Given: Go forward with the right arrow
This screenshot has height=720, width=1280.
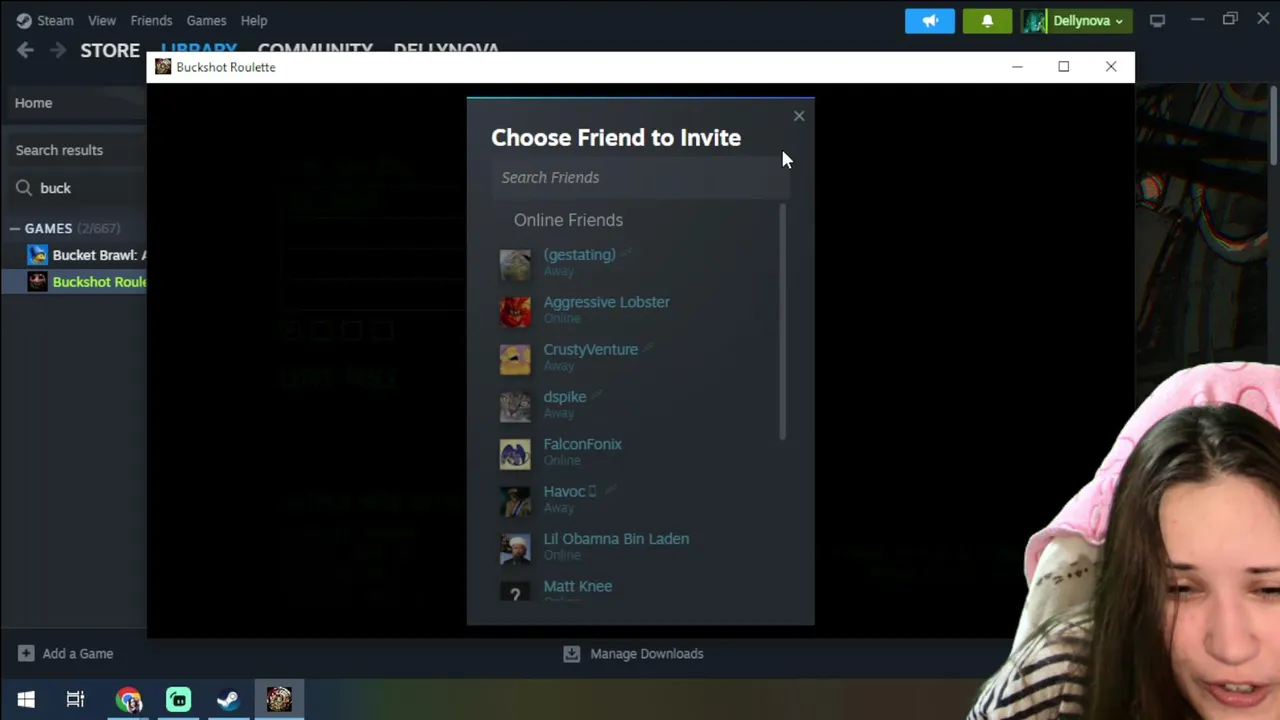Looking at the screenshot, I should coord(58,50).
